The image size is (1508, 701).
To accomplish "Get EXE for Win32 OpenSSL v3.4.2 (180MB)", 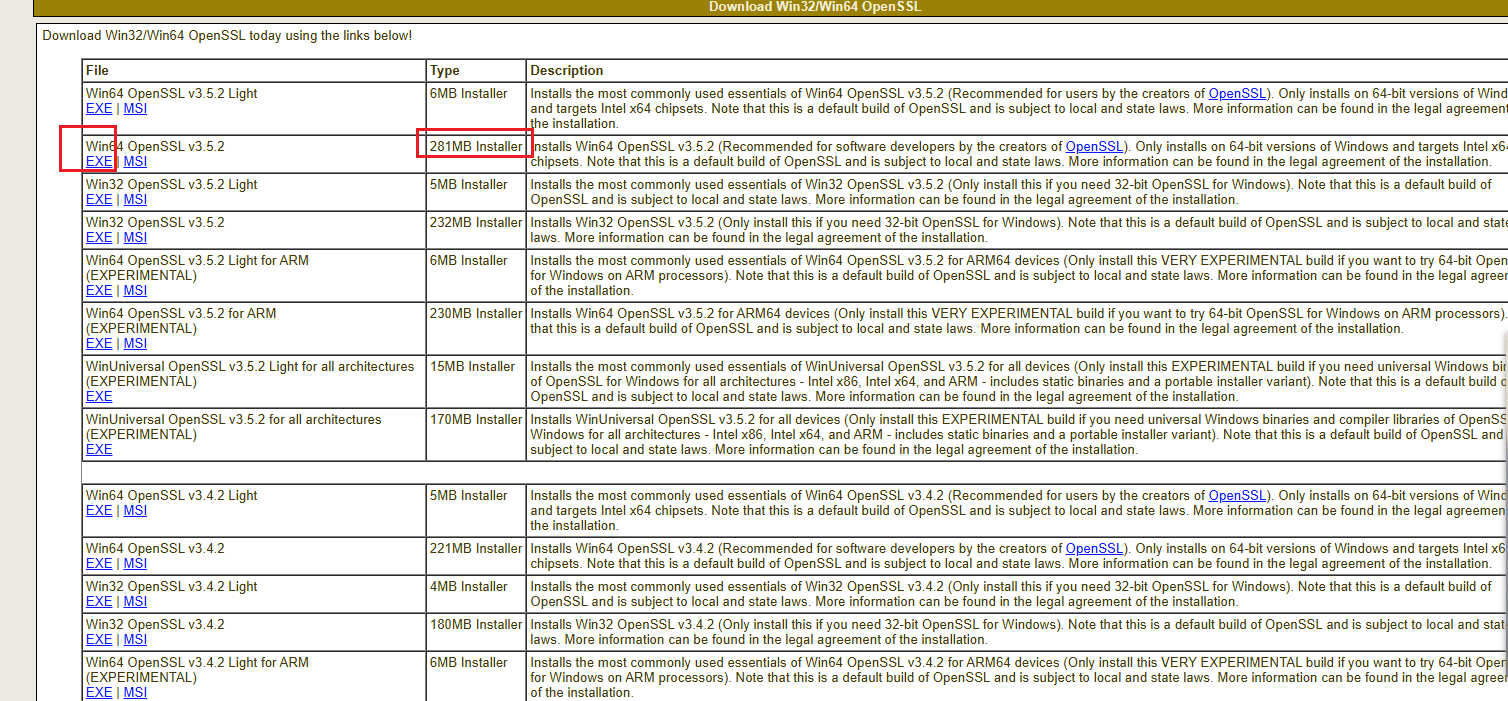I will pos(99,639).
